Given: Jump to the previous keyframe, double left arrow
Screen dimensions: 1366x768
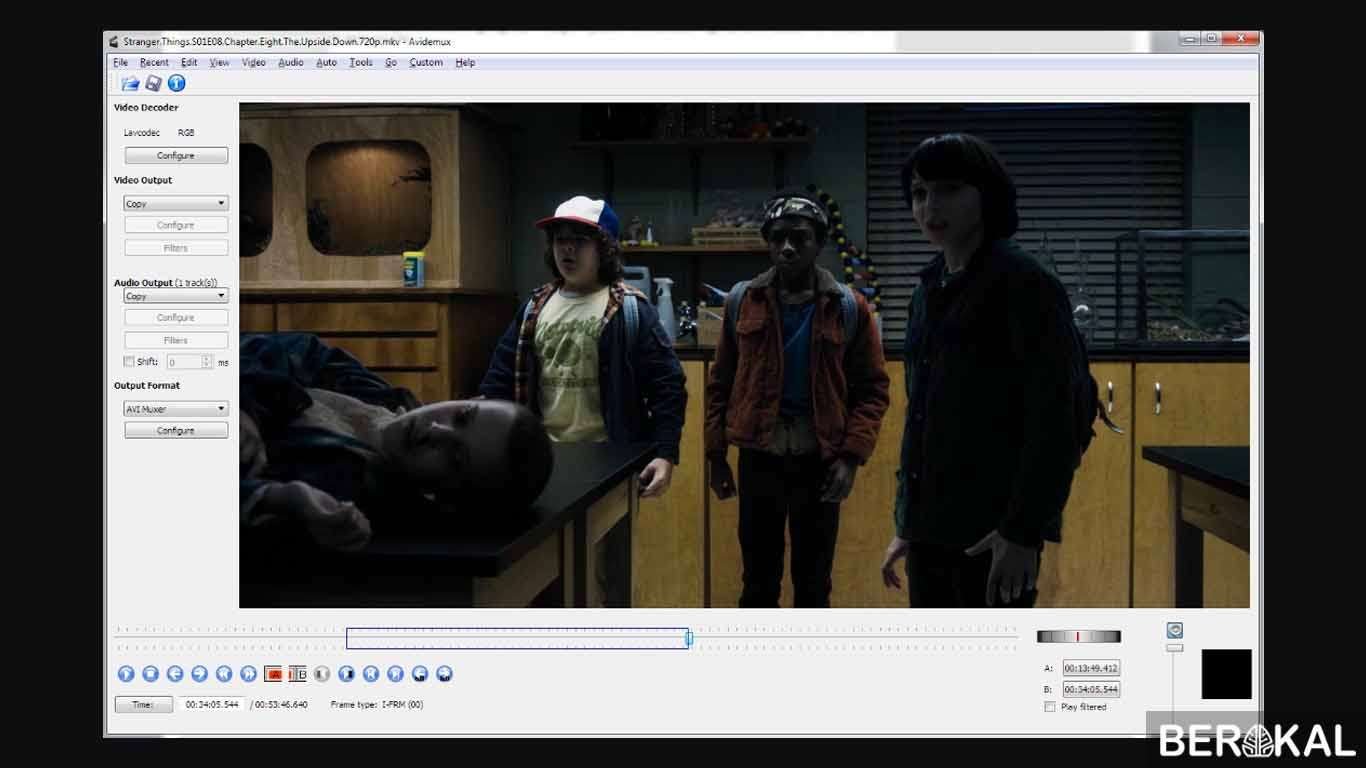Looking at the screenshot, I should point(224,674).
